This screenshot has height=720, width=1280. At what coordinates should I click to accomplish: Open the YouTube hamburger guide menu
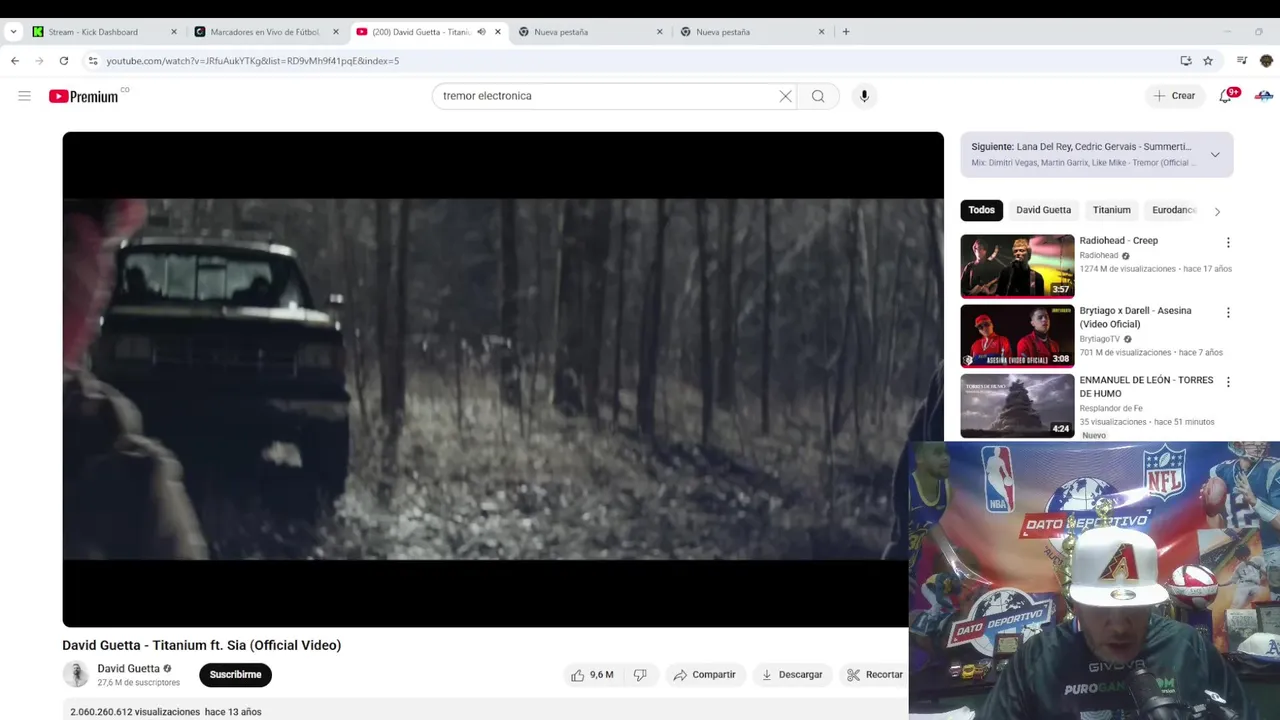coord(24,96)
